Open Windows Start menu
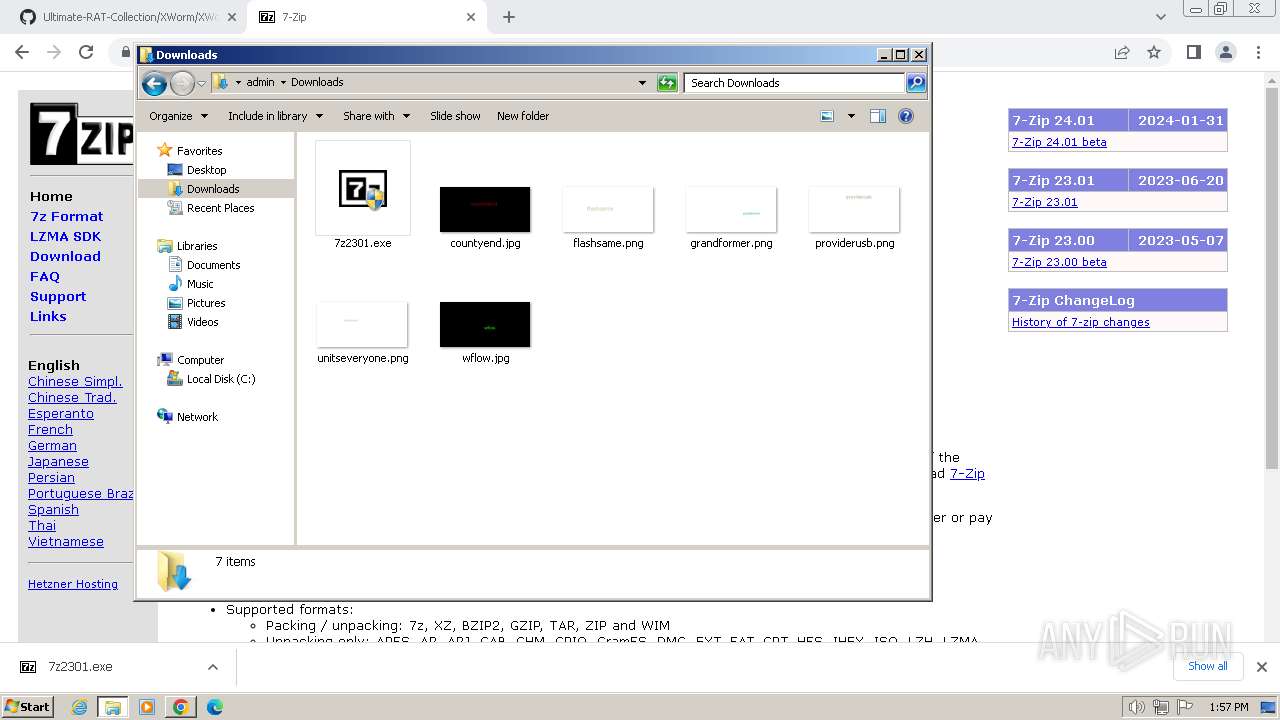 pyautogui.click(x=28, y=707)
